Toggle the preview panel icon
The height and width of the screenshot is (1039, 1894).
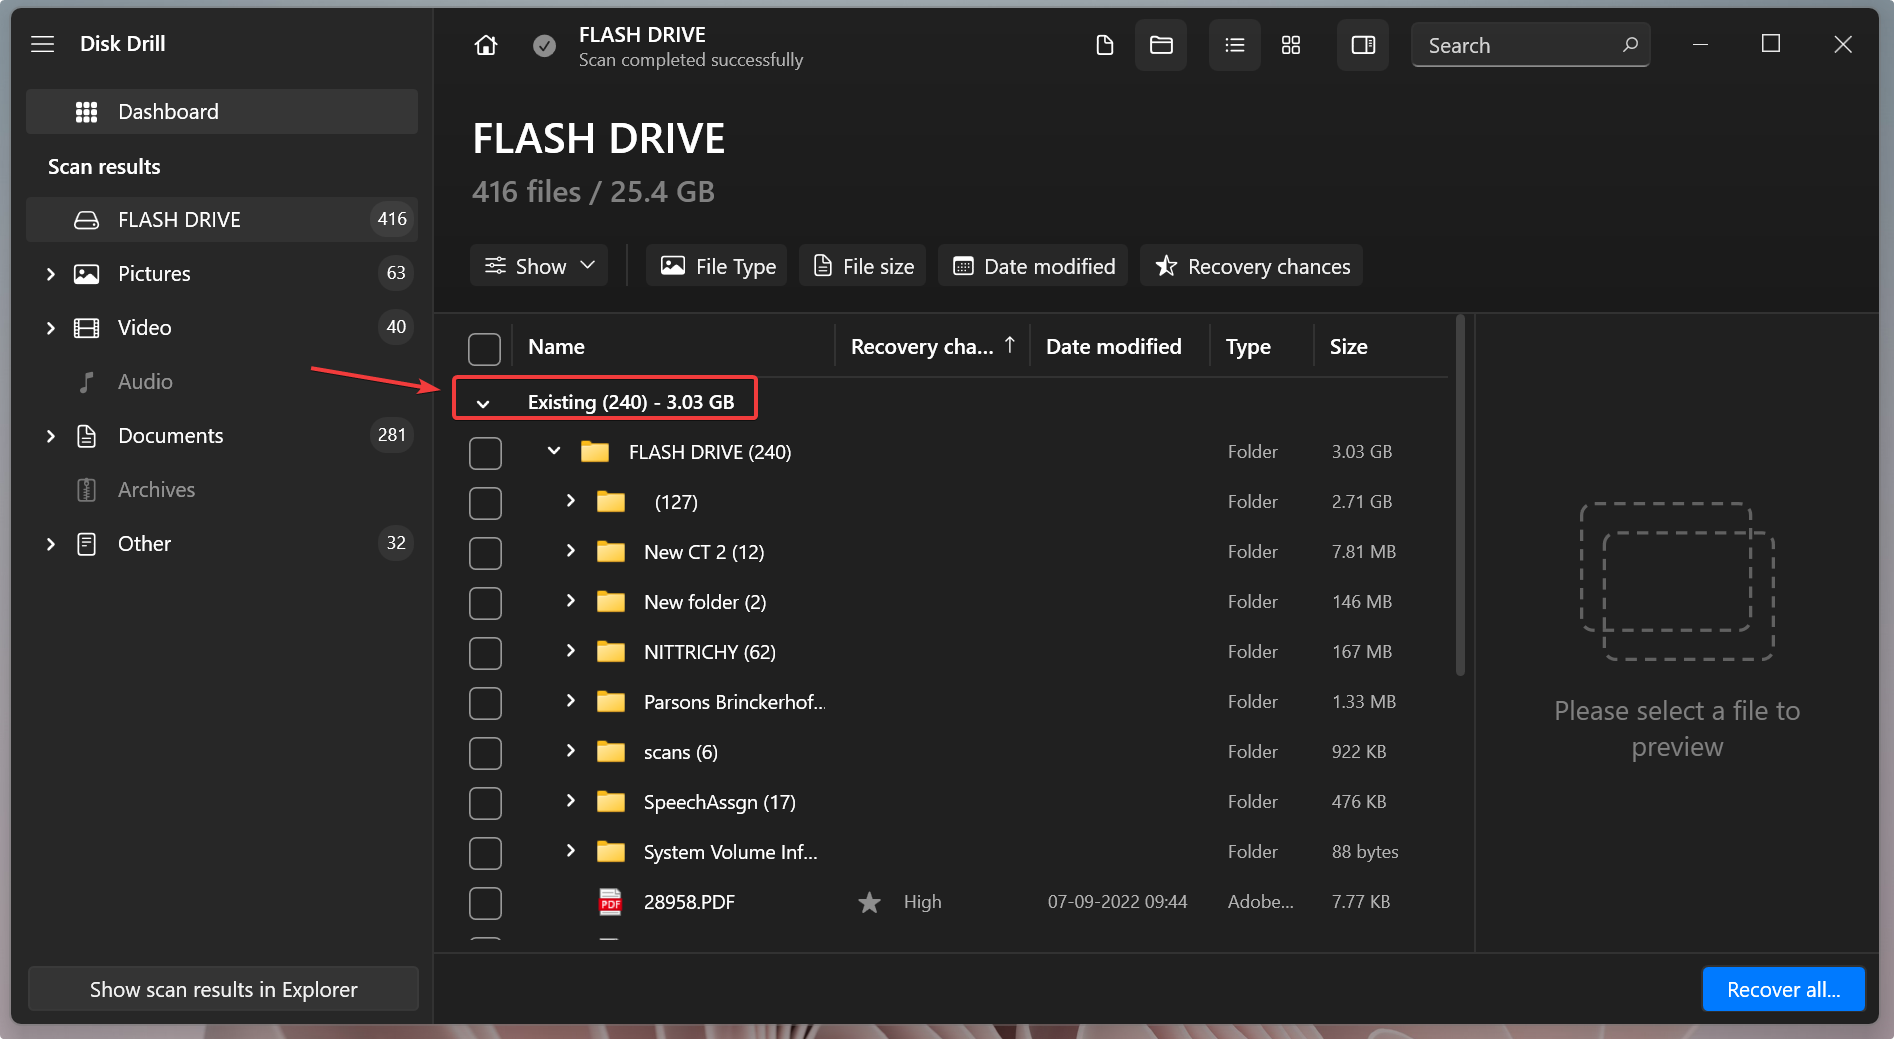point(1363,45)
